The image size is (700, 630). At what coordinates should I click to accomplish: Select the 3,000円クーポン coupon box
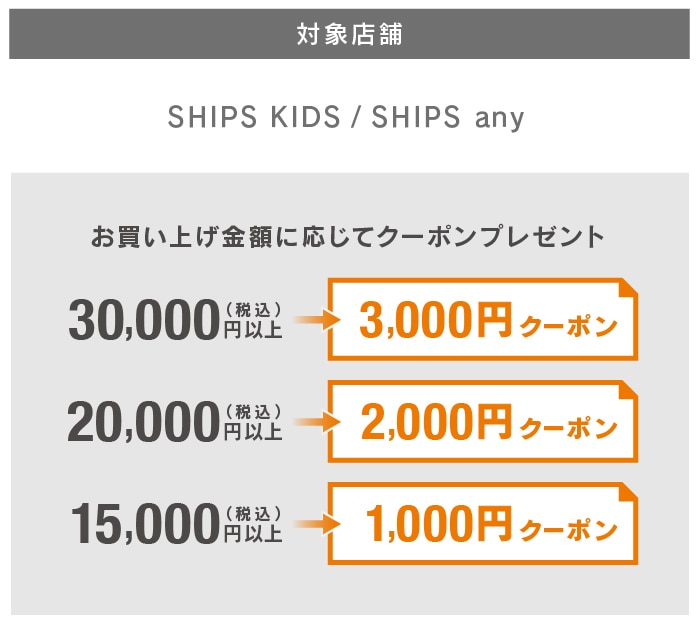482,320
